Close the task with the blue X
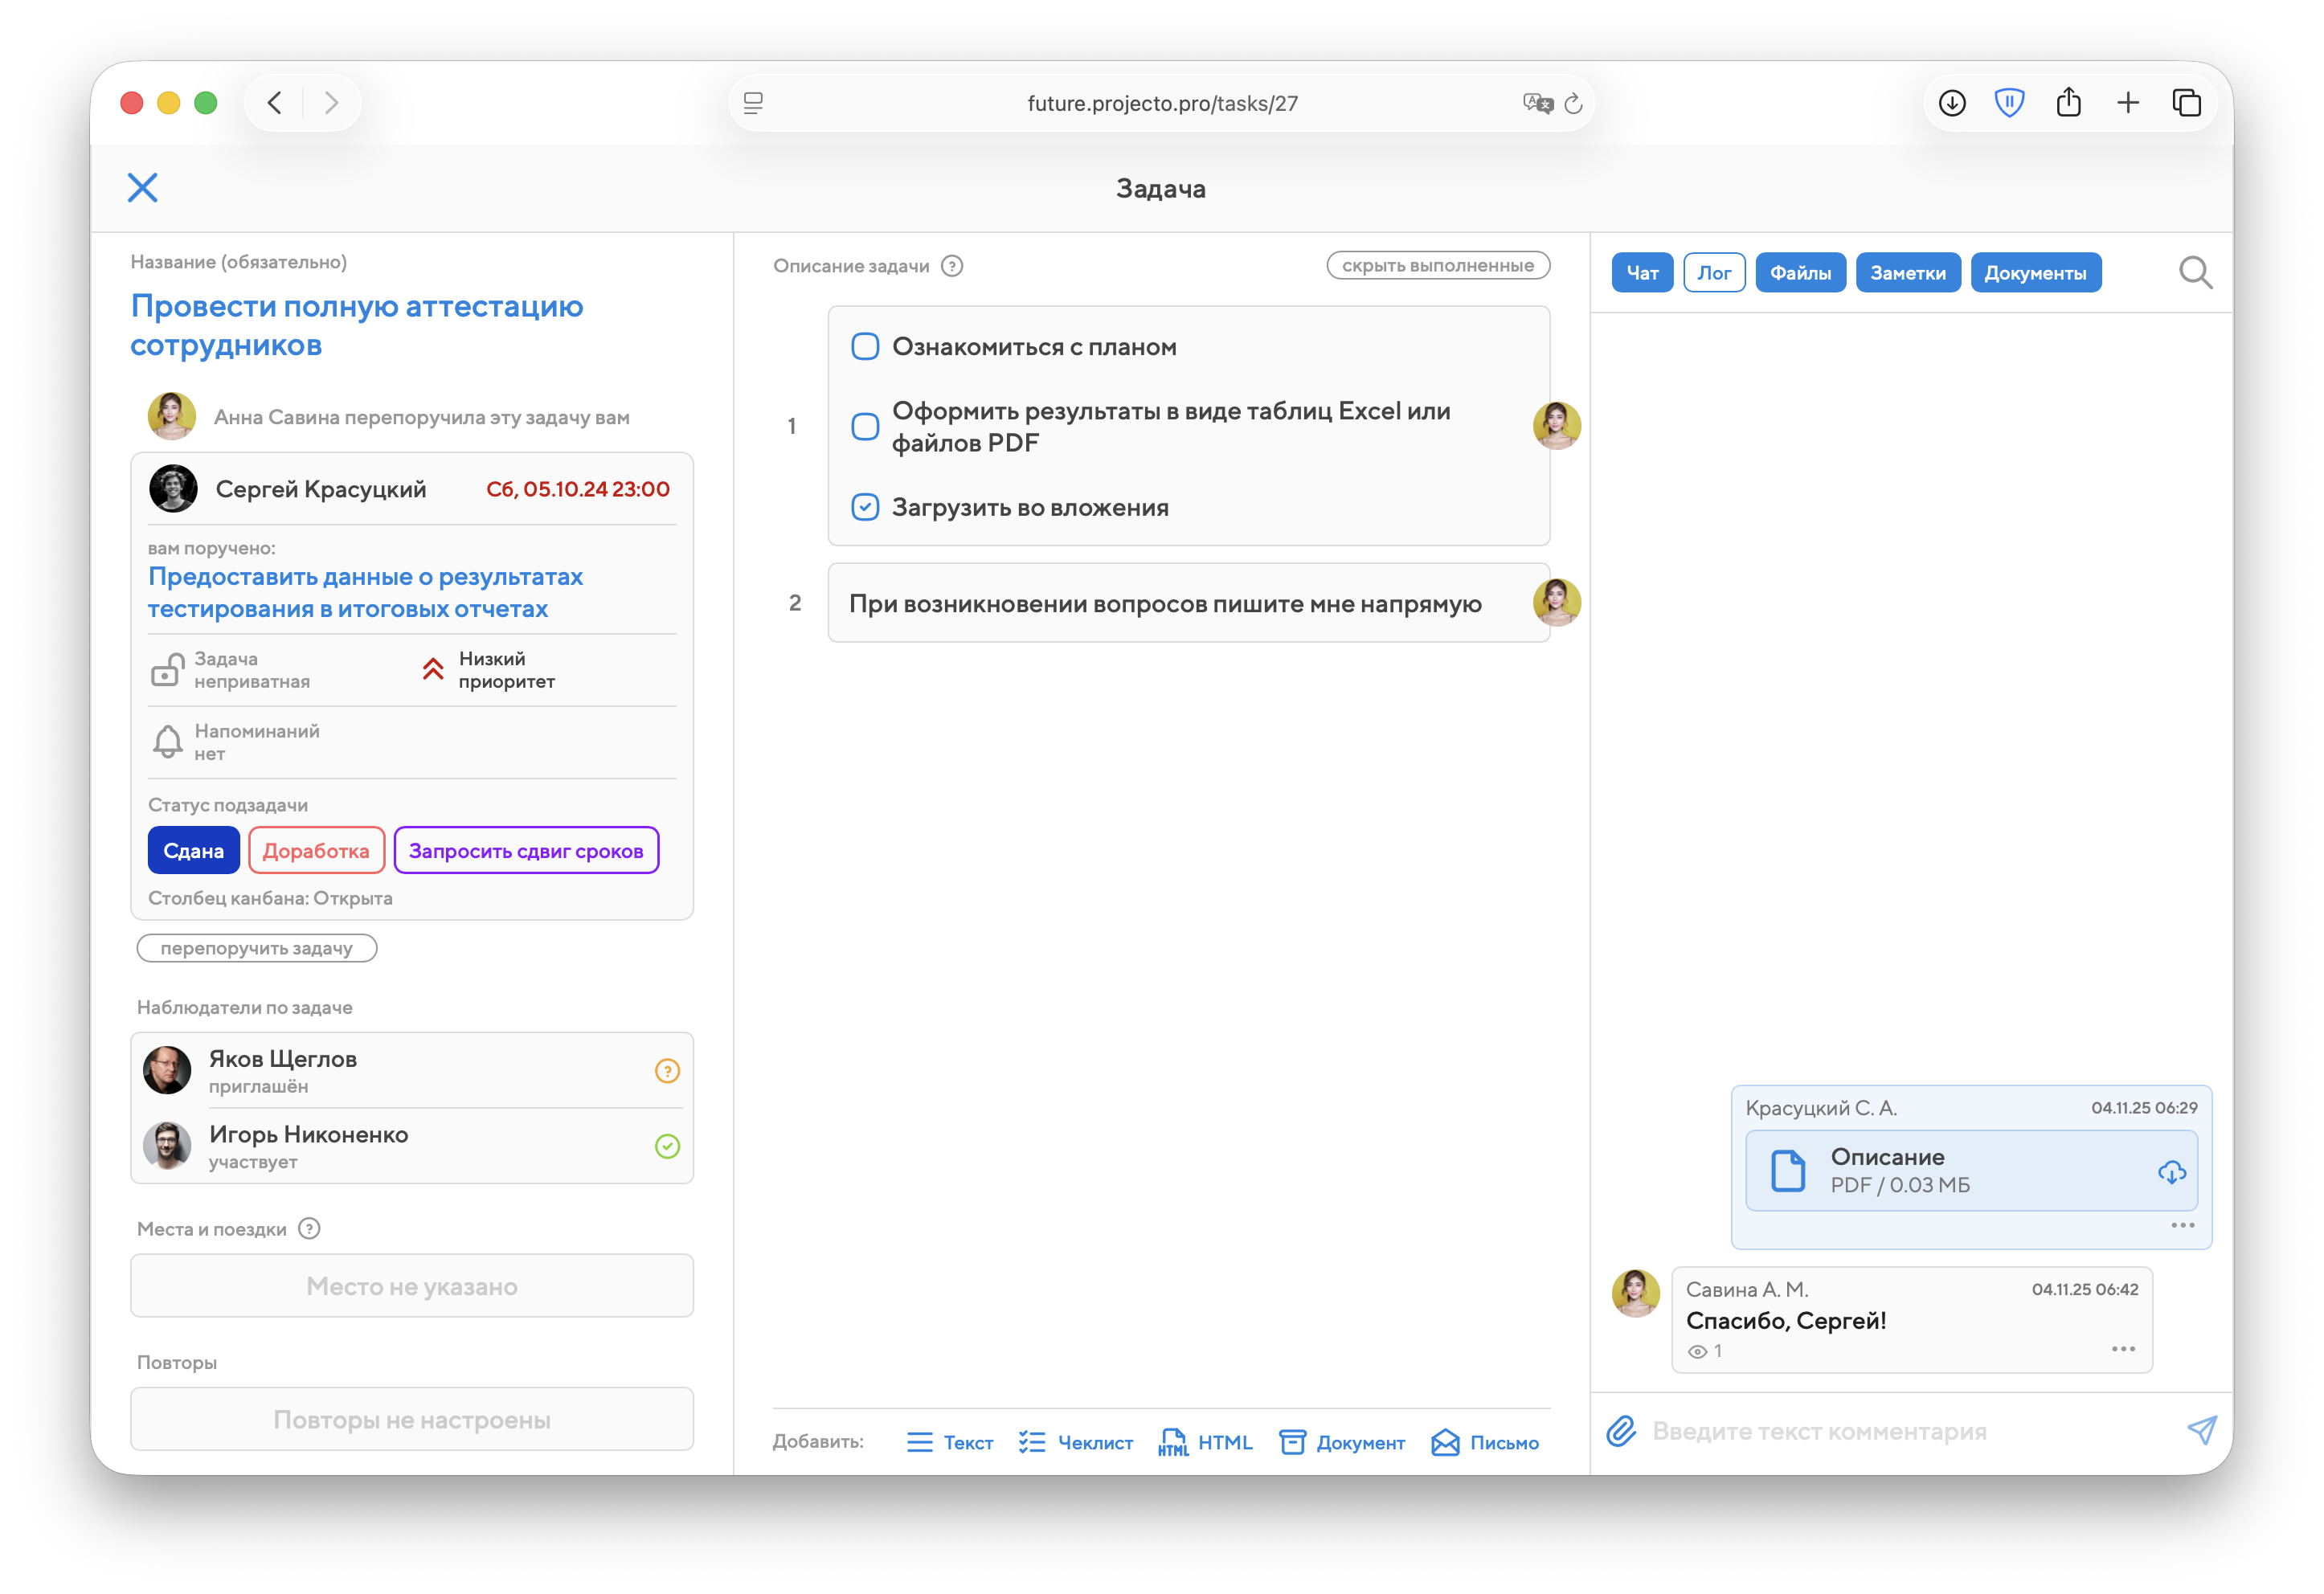 [142, 187]
